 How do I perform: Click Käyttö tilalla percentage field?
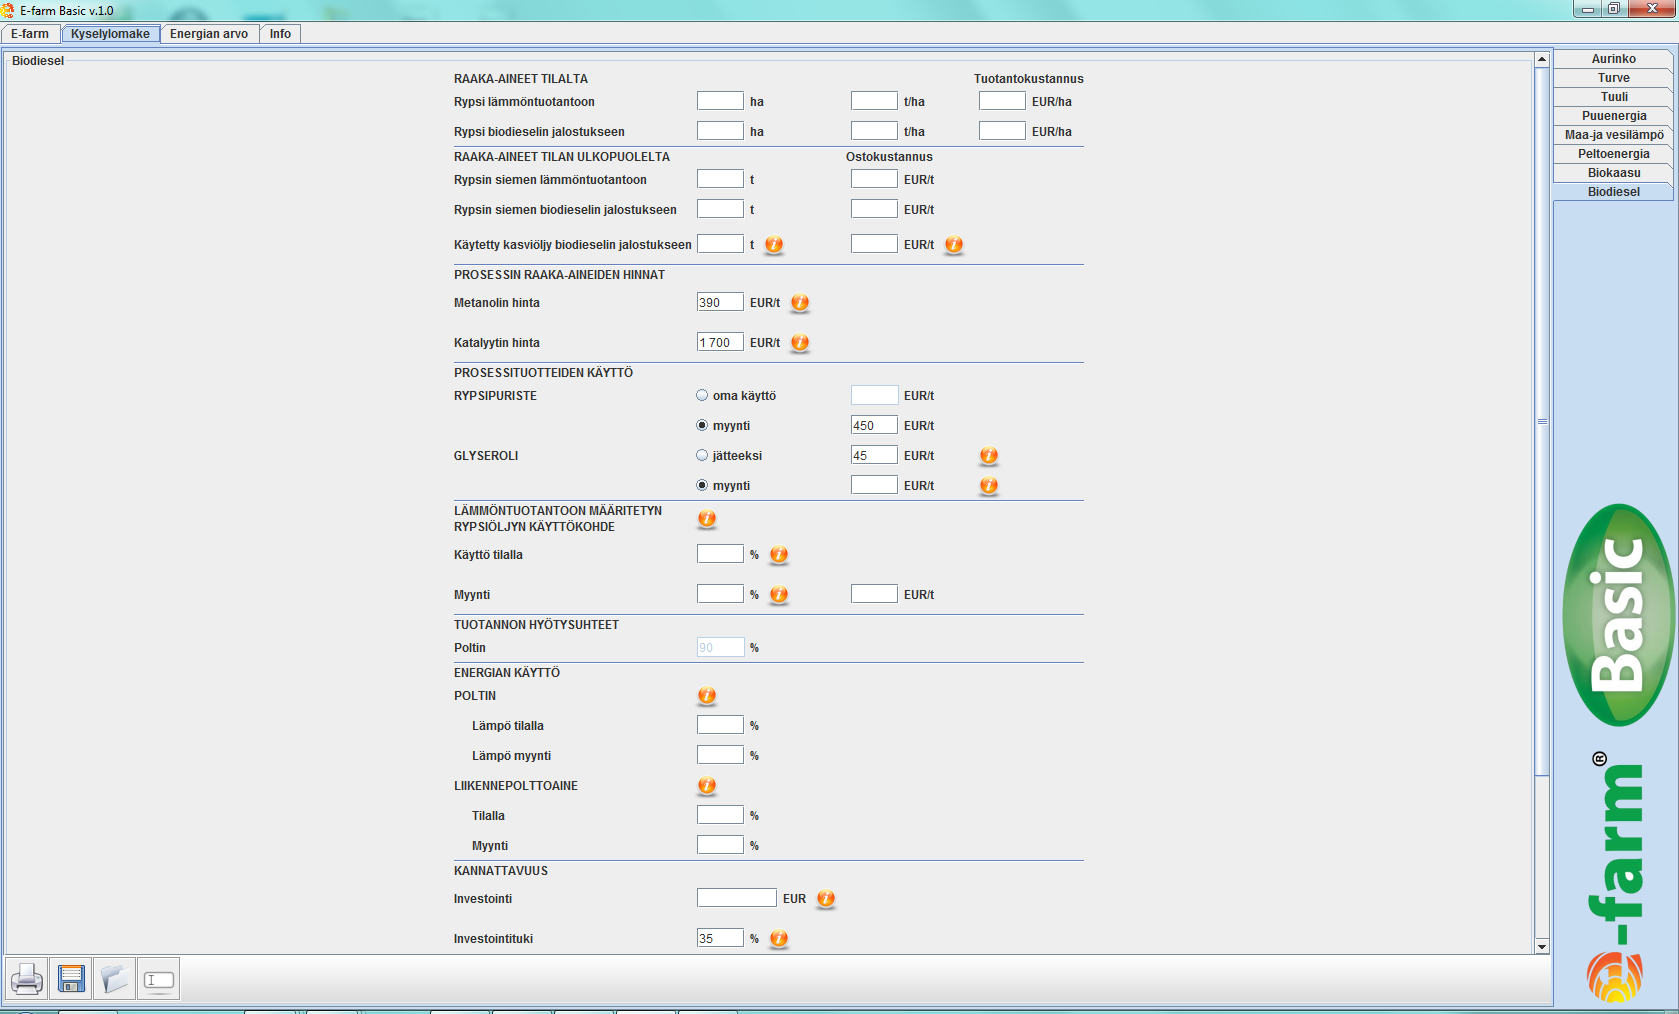pos(720,554)
